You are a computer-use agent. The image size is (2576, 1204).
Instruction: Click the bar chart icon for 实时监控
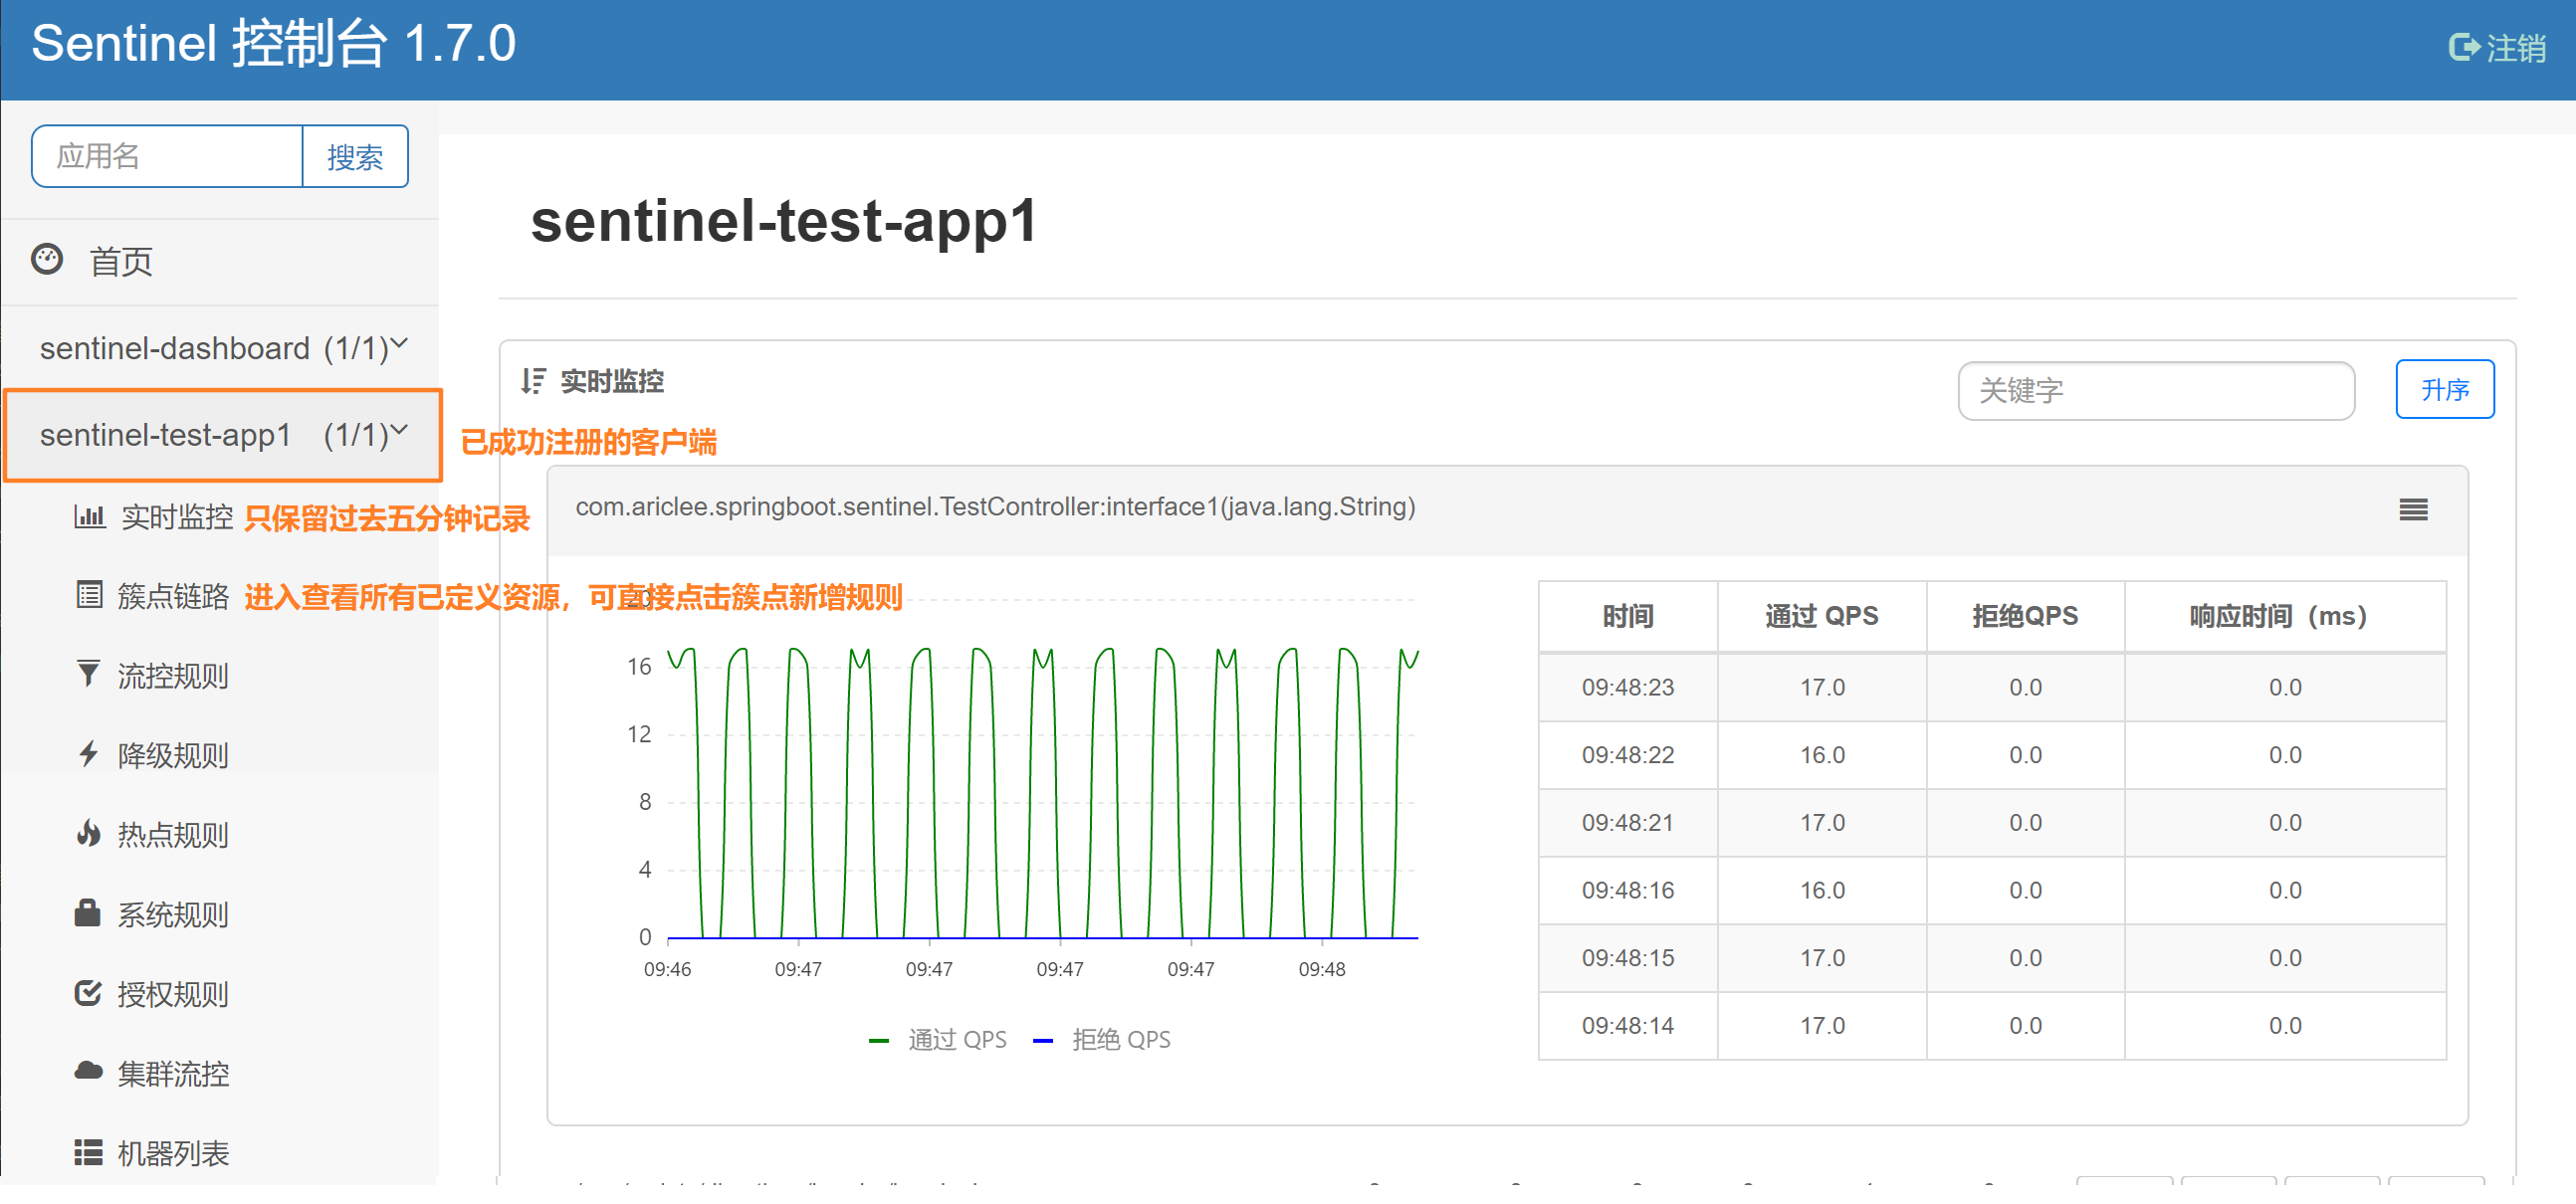click(x=89, y=517)
